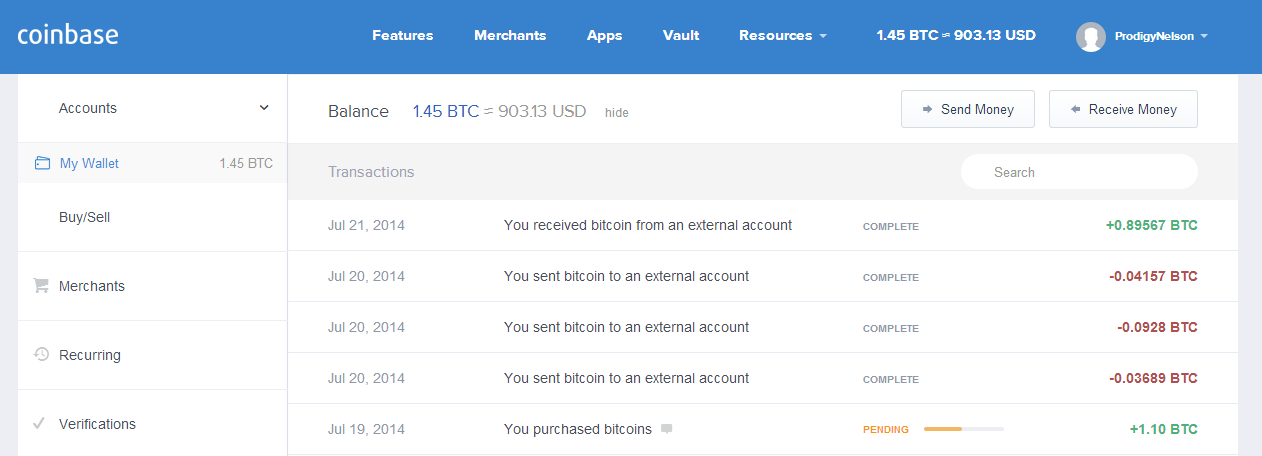Collapse the Accounts section chevron
This screenshot has height=456, width=1262.
[x=264, y=108]
